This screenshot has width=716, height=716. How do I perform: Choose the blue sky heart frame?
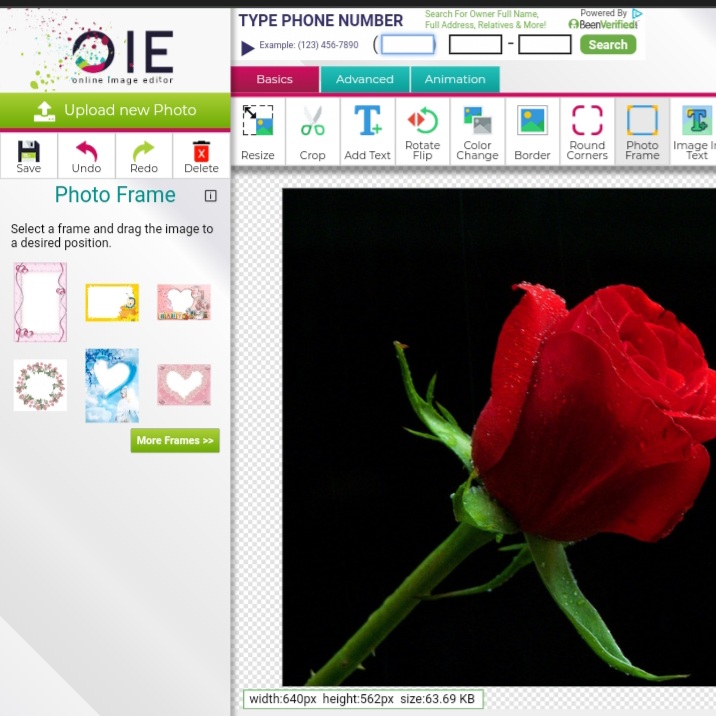pyautogui.click(x=112, y=386)
